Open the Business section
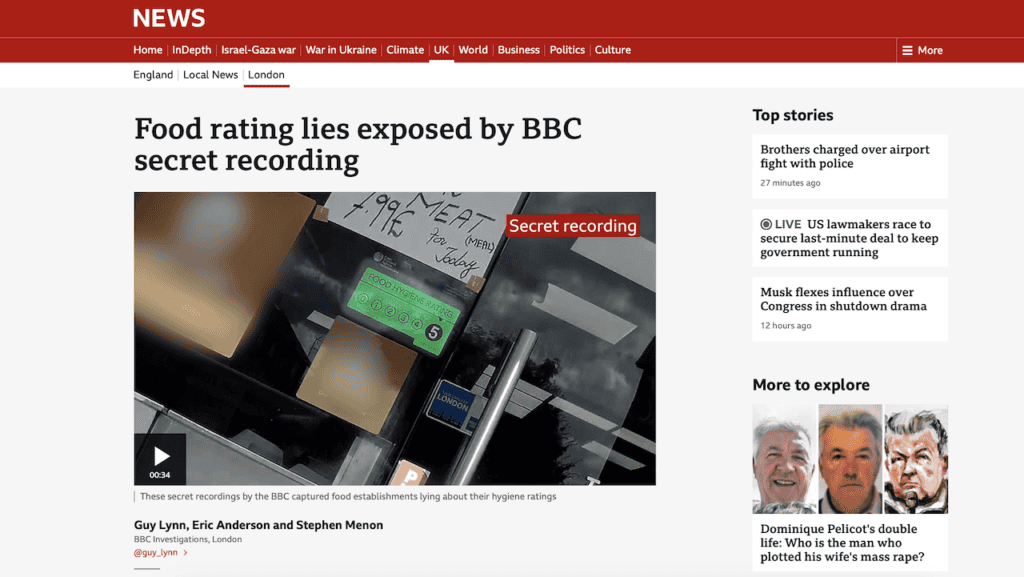The width and height of the screenshot is (1024, 577). 518,50
